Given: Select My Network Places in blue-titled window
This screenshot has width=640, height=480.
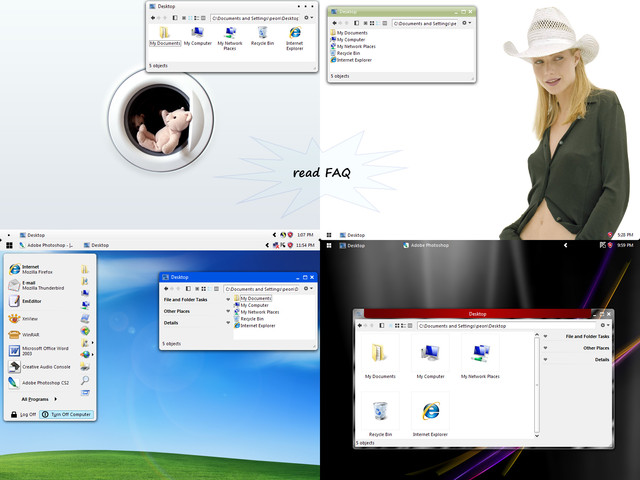Looking at the screenshot, I should [x=257, y=312].
